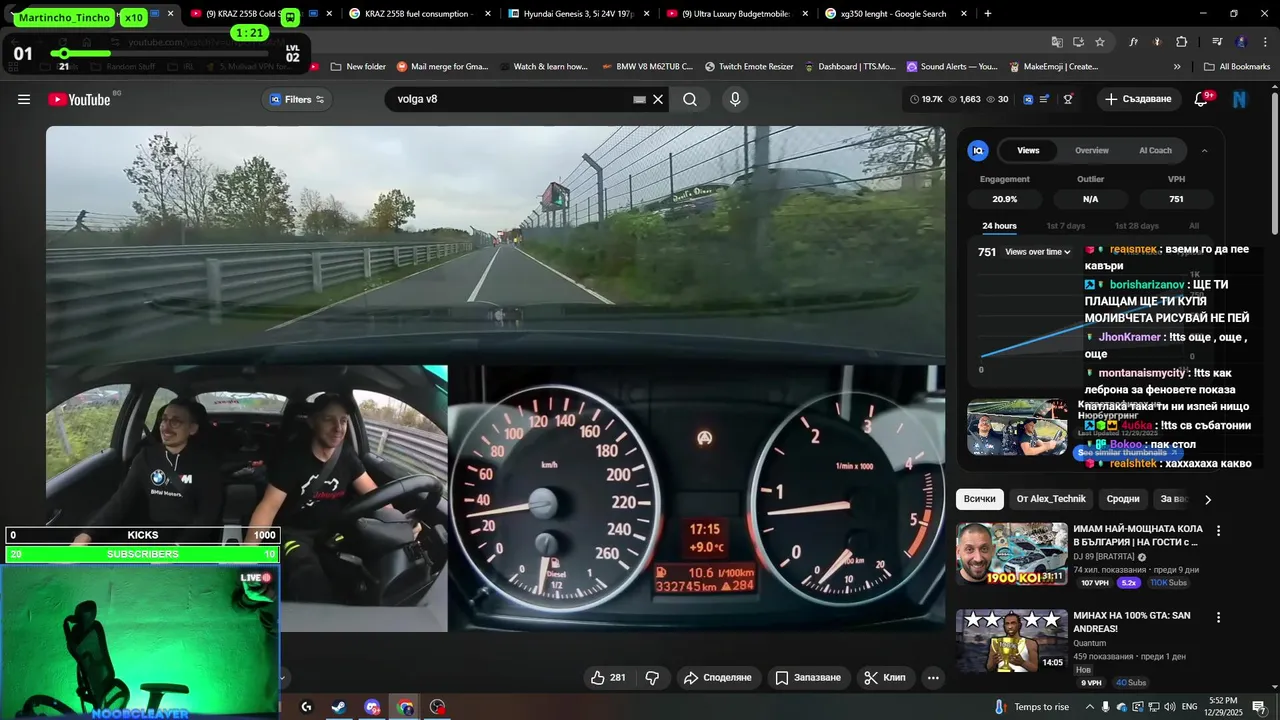Open the vidIQ list icon in header
This screenshot has height=720, width=1280.
click(1044, 99)
